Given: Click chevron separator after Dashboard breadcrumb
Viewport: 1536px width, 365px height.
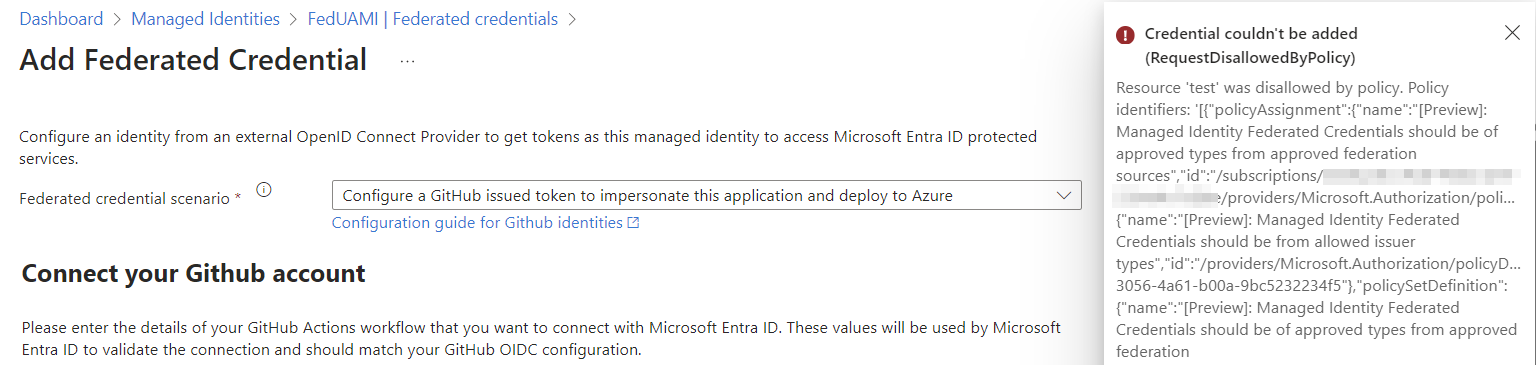Looking at the screenshot, I should coord(117,19).
